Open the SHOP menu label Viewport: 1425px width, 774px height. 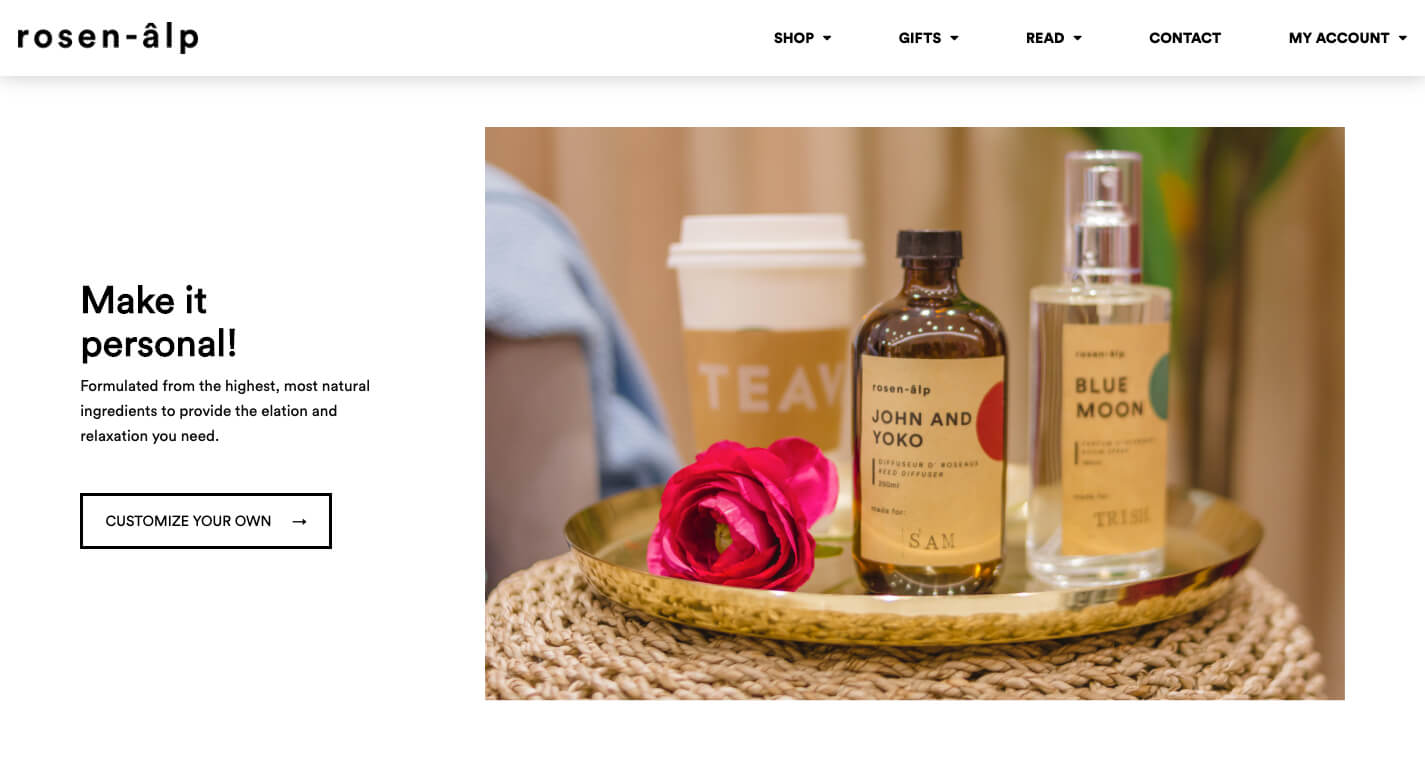point(794,38)
